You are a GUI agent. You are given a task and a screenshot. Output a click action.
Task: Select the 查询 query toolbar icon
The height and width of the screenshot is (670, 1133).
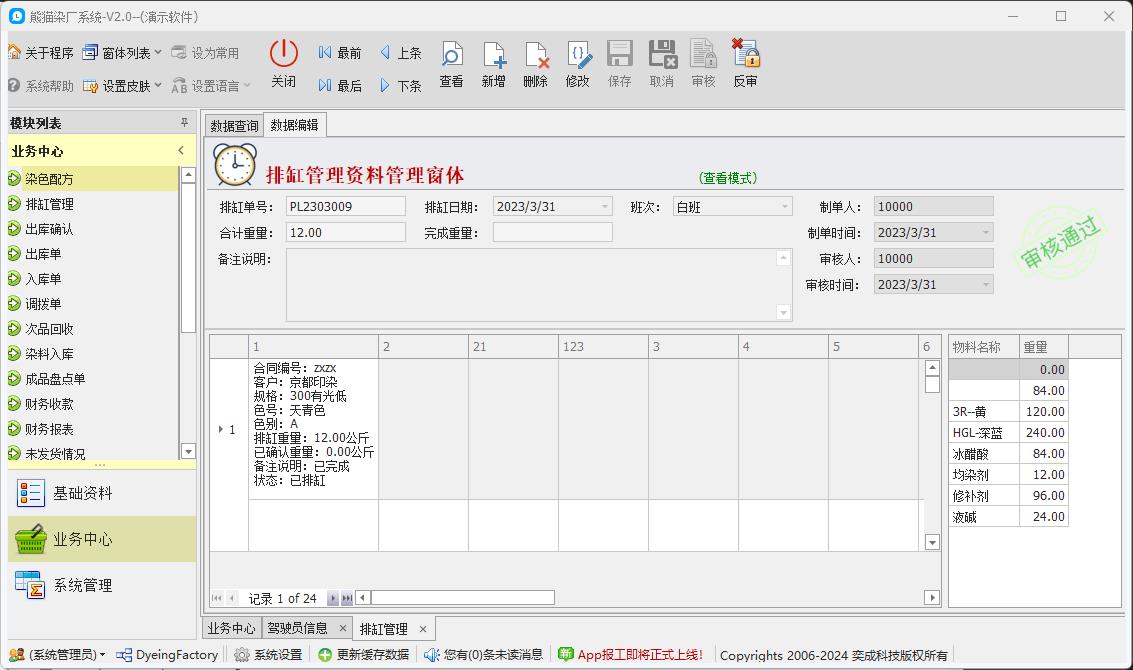(x=451, y=62)
